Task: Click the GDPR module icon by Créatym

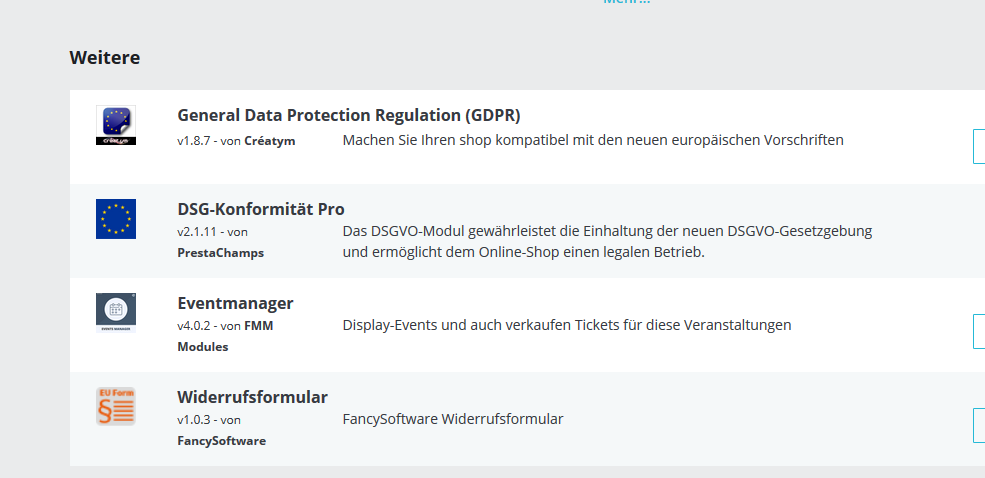Action: click(x=116, y=126)
